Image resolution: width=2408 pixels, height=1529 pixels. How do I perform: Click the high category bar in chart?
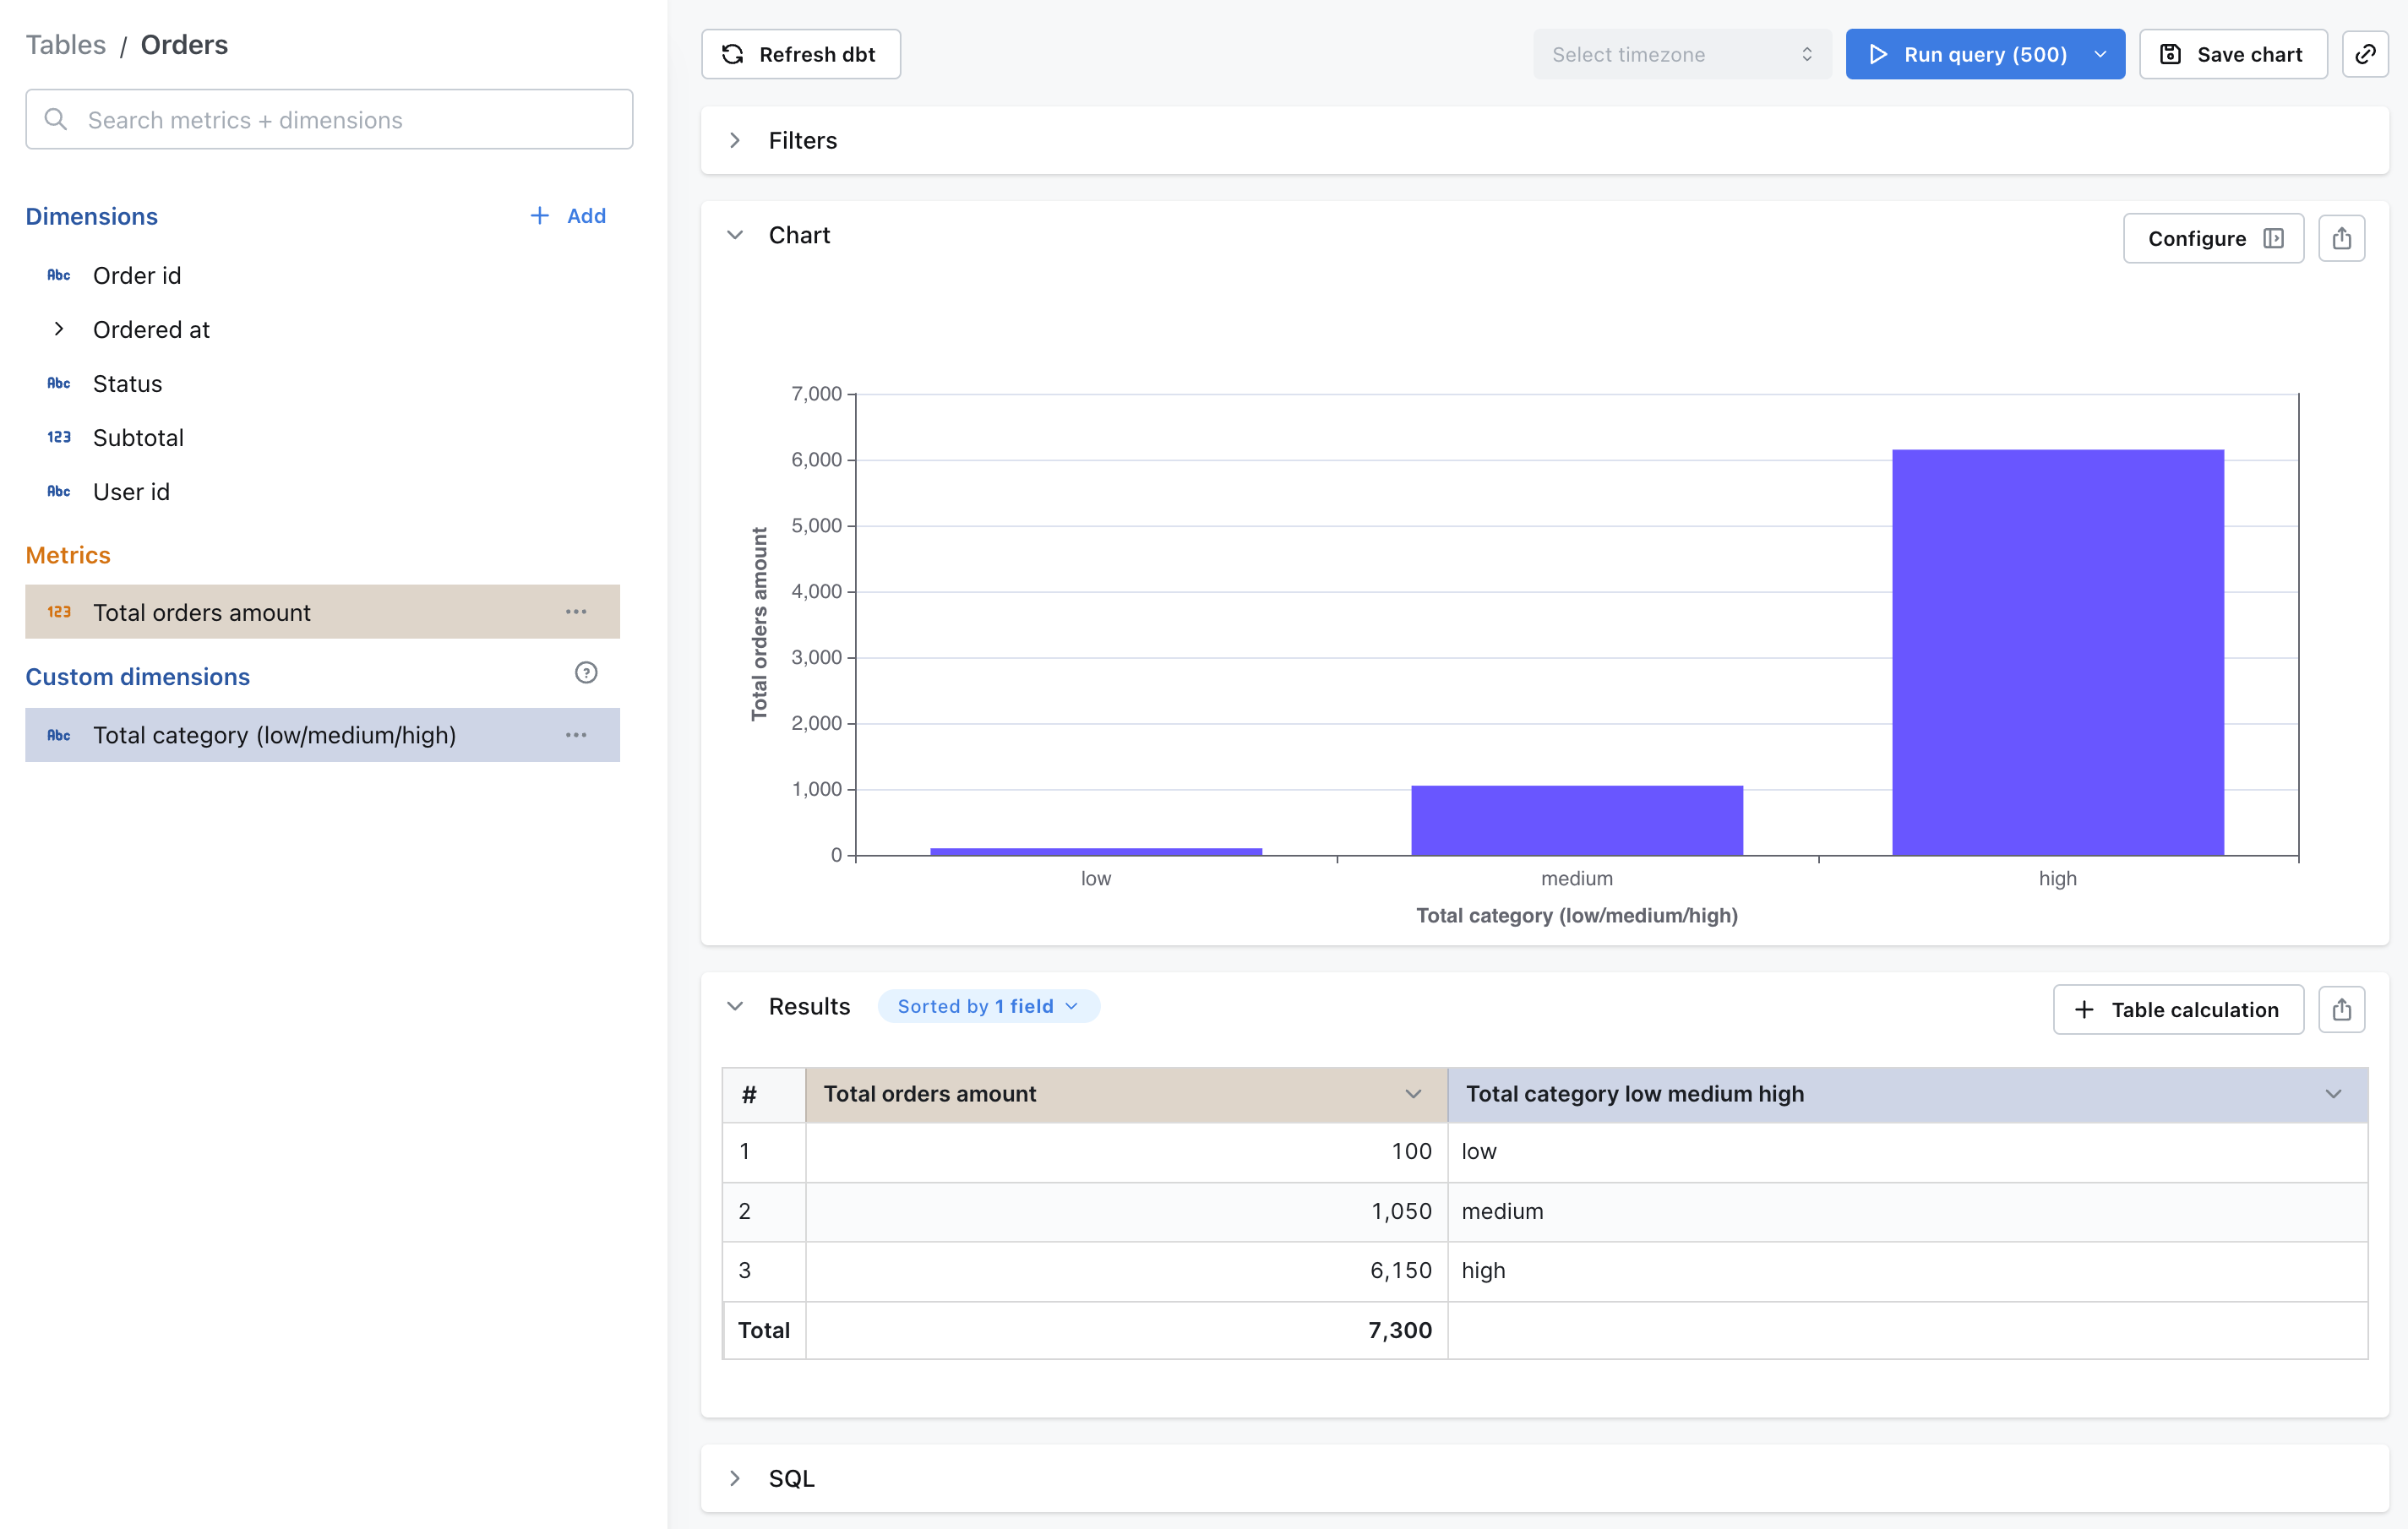pos(2057,652)
